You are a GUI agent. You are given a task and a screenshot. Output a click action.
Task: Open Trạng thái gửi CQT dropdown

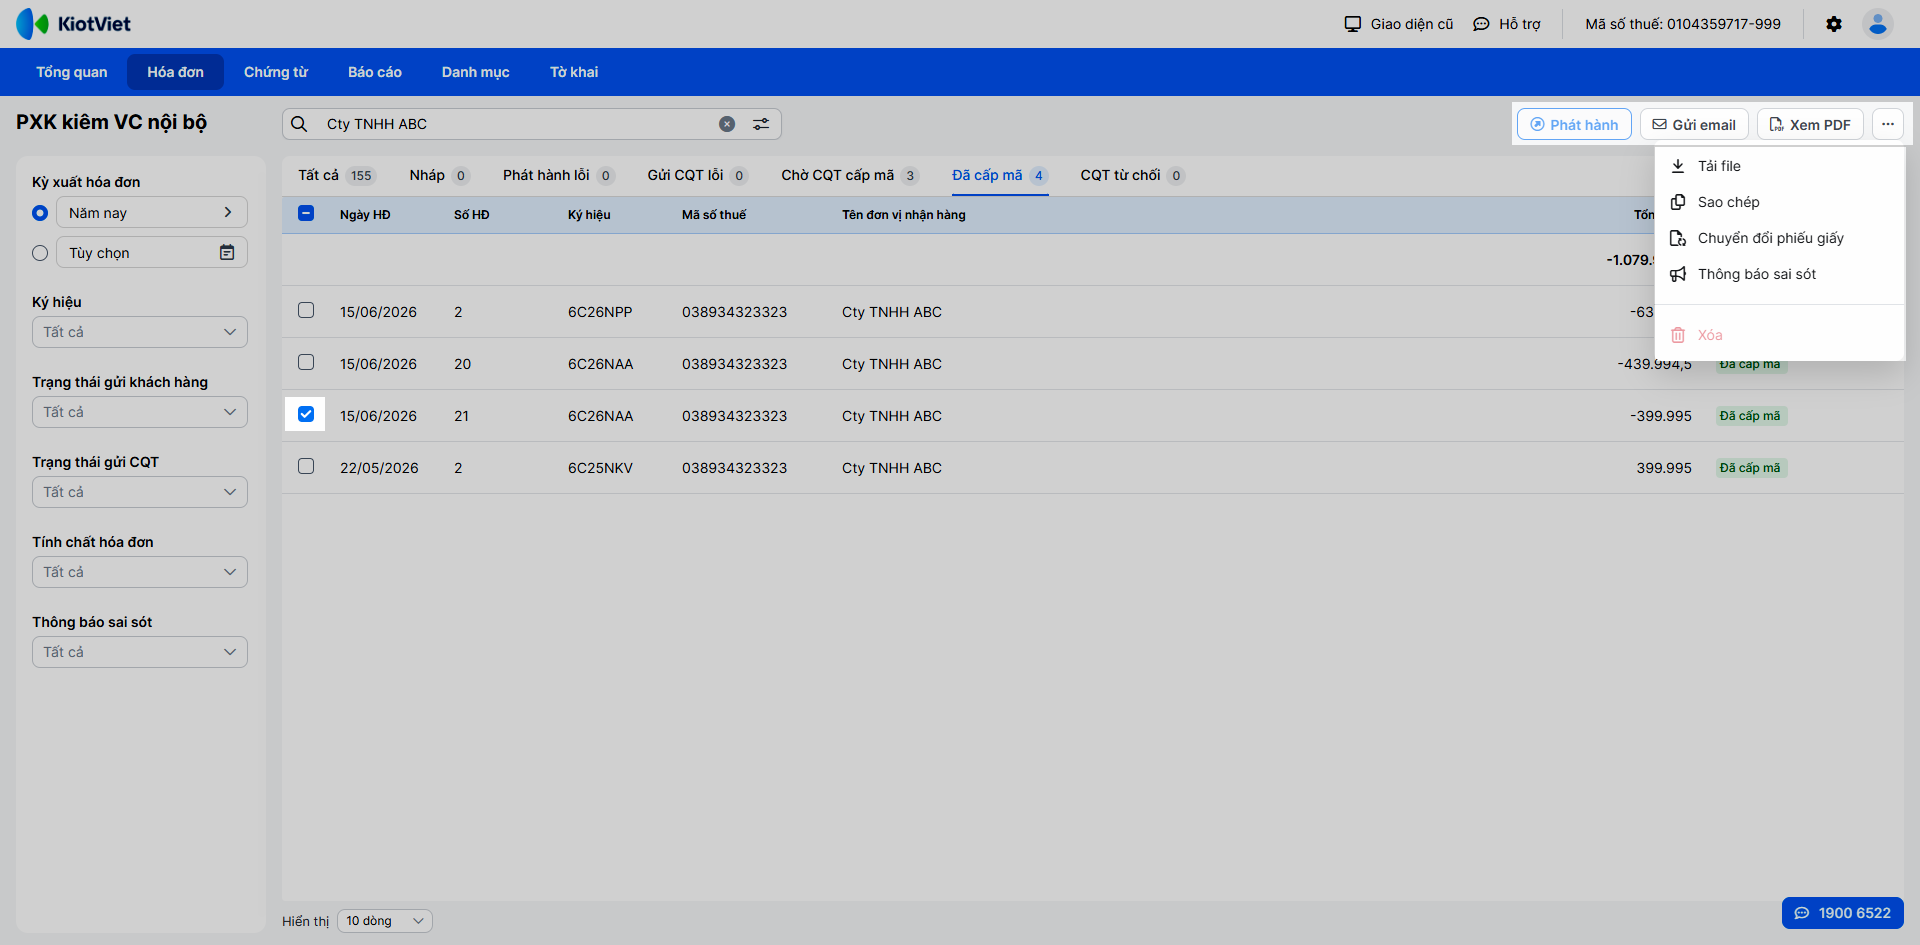[x=140, y=492]
